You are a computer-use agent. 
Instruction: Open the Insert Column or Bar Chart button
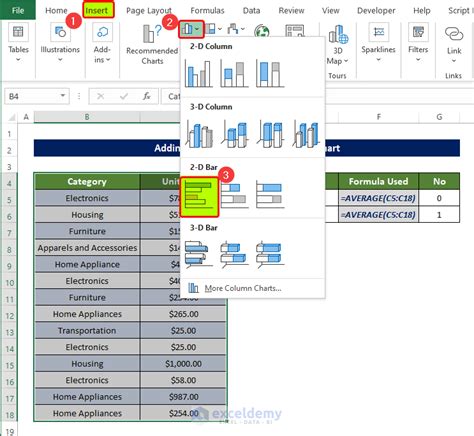coord(191,29)
